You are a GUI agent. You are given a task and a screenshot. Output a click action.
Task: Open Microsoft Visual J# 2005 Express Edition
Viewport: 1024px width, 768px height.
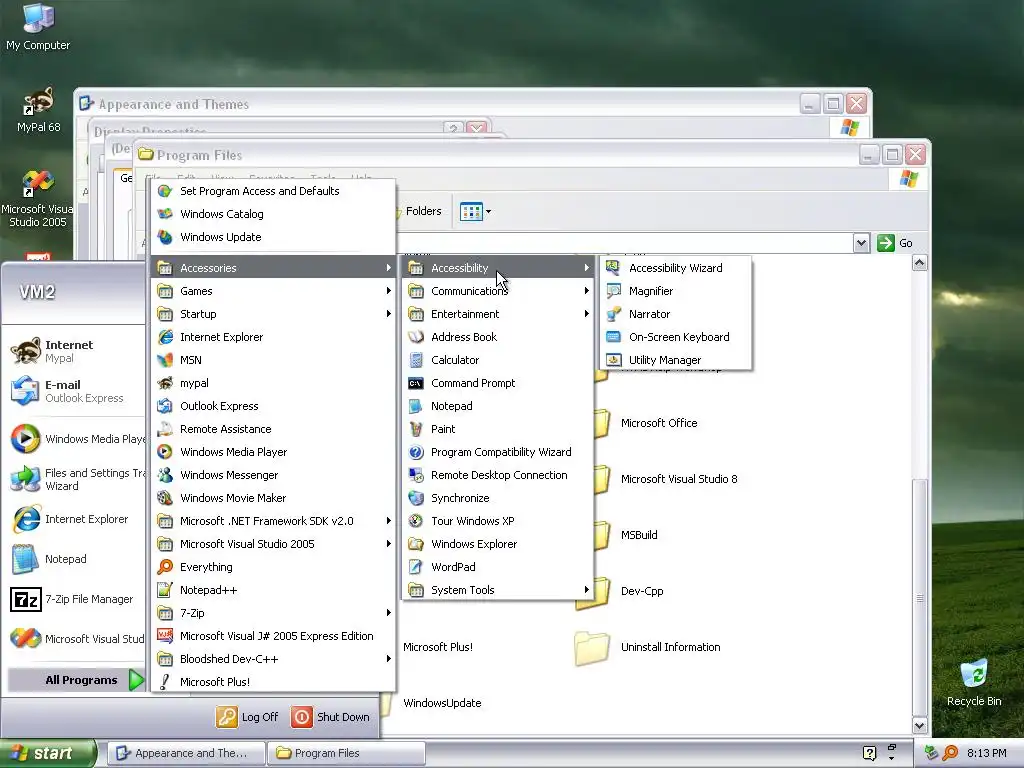click(273, 636)
